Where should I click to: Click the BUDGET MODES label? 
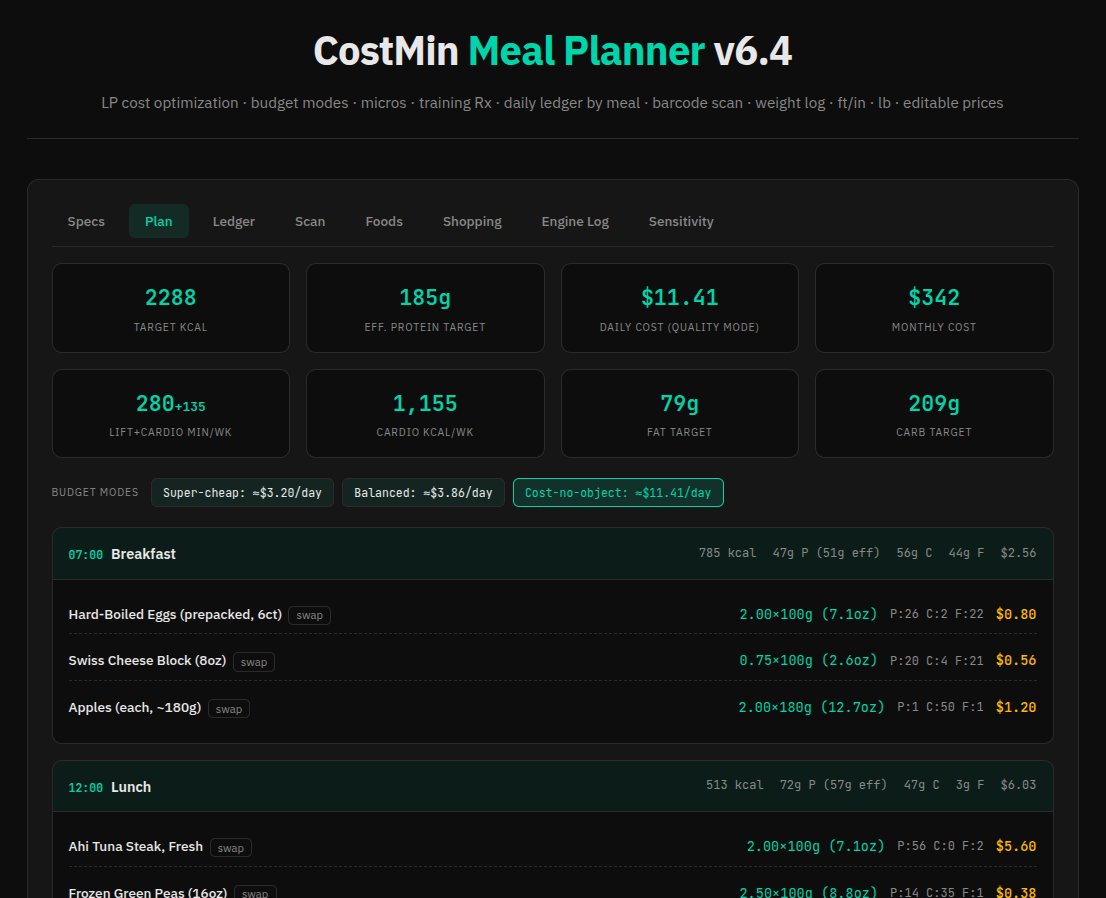coord(95,492)
